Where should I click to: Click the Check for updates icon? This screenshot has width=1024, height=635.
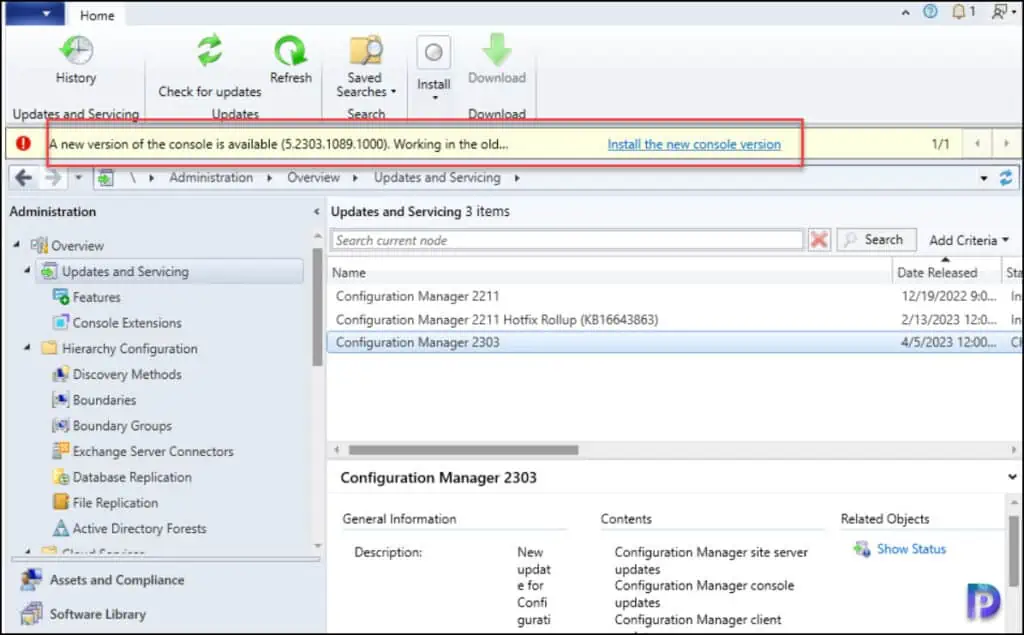click(210, 51)
